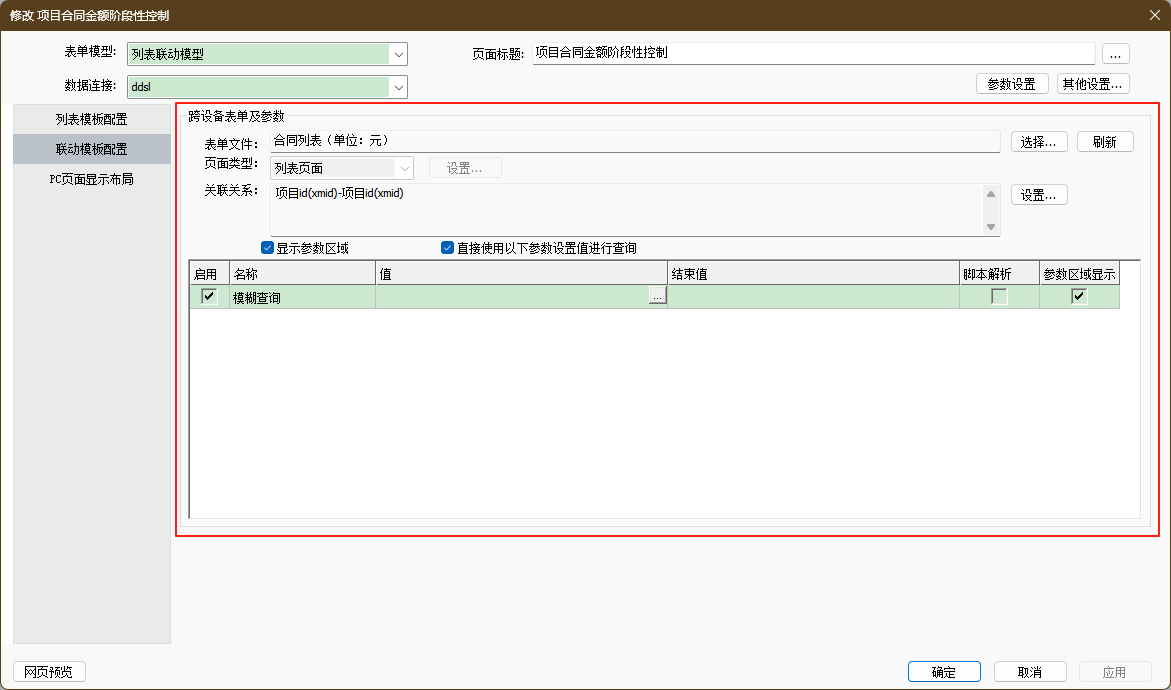Screen dimensions: 1171x690
Task: Enable 脚本解析 checkbox for 模糊查询 row
Action: click(x=999, y=296)
